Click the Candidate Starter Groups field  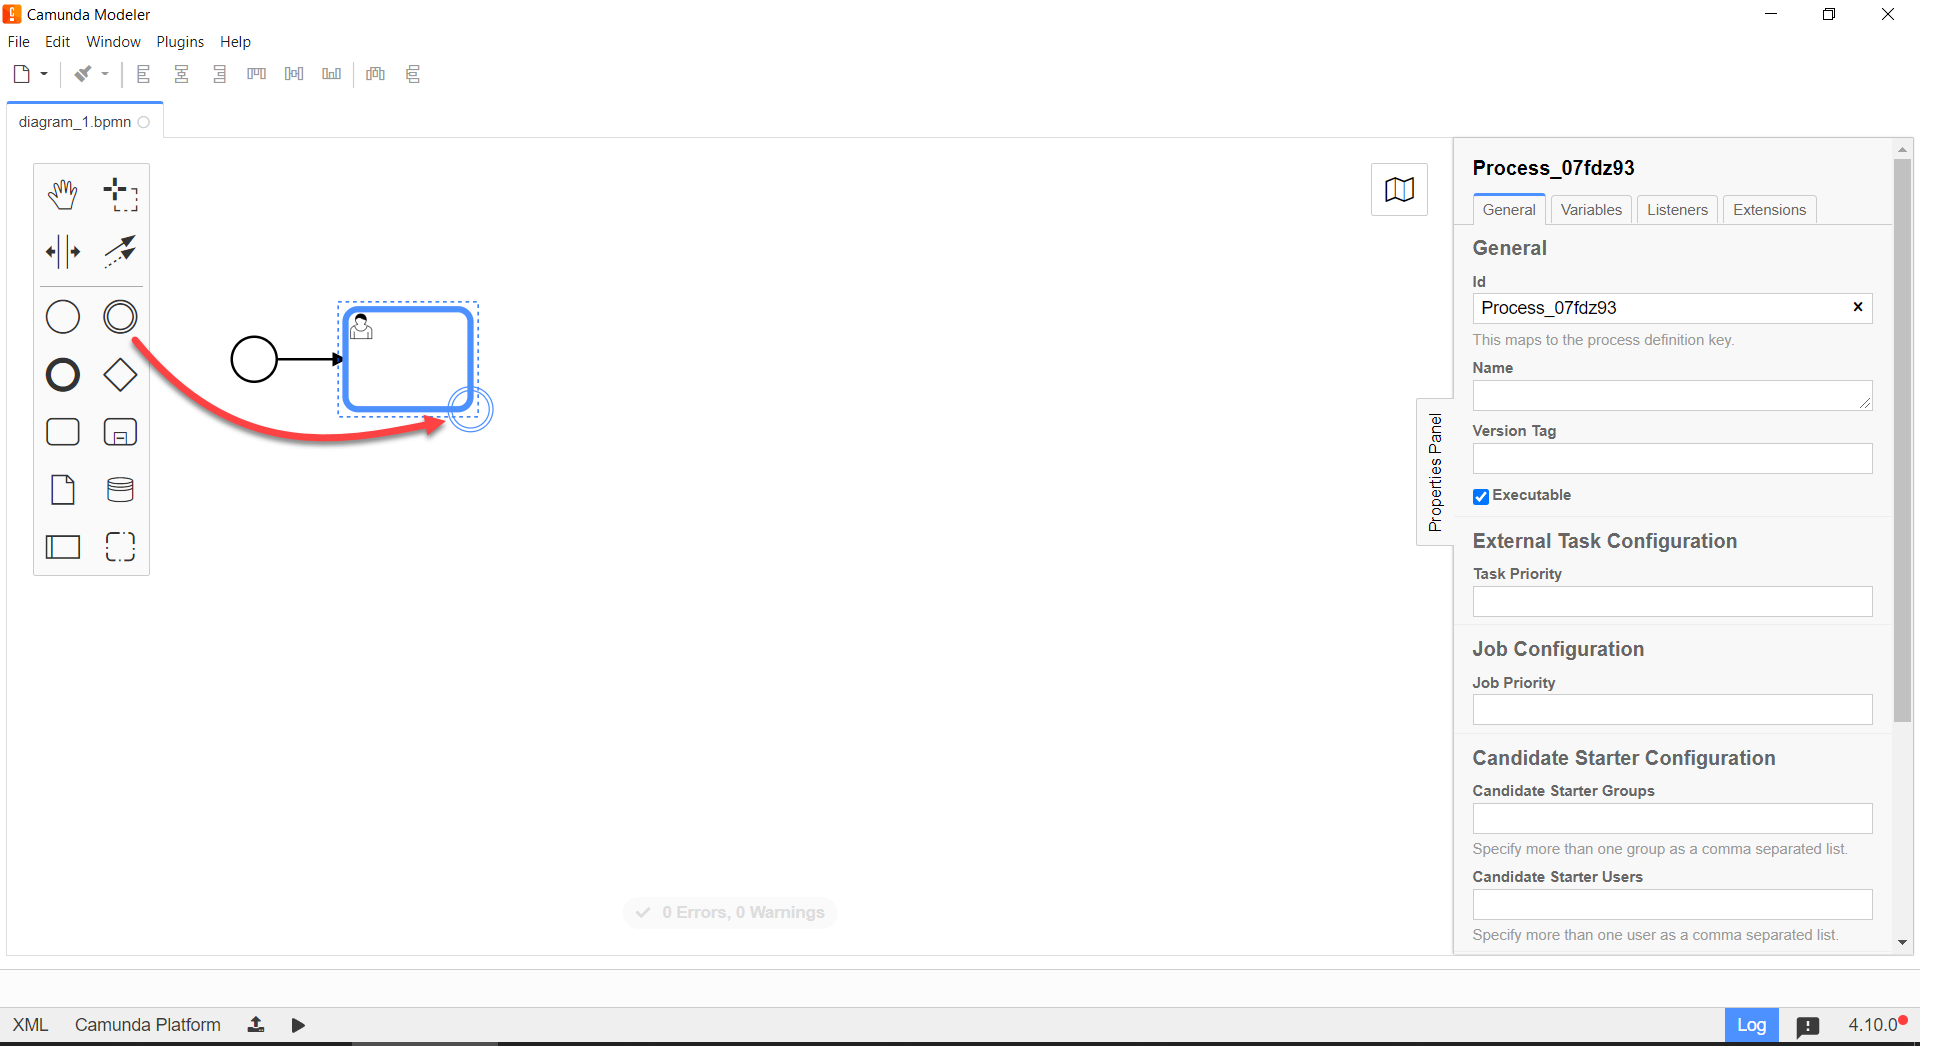click(1672, 819)
